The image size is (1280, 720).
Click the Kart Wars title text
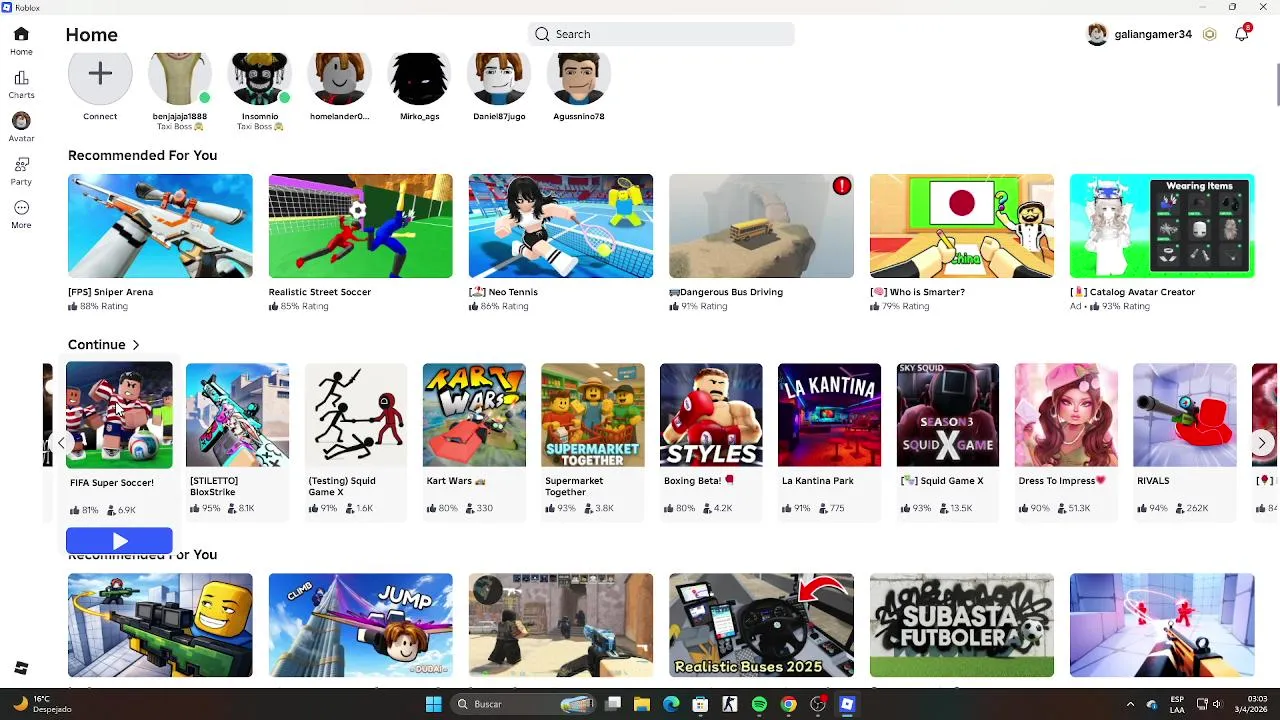click(456, 481)
